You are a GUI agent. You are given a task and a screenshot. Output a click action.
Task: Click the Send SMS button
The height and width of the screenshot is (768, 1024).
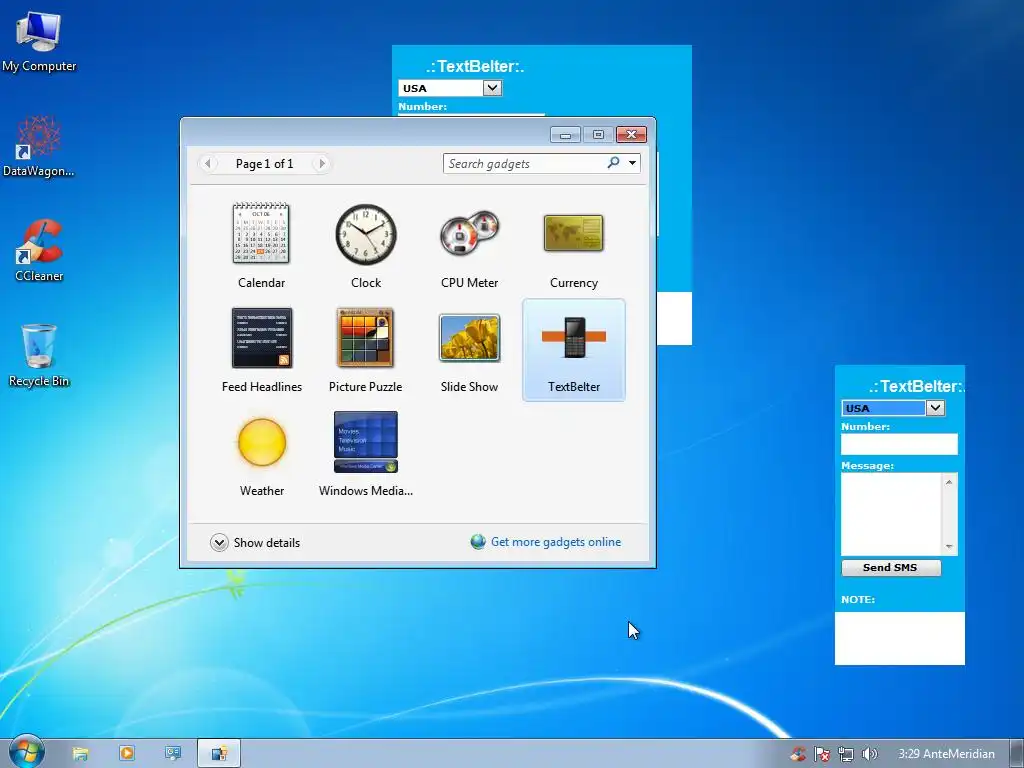click(891, 568)
